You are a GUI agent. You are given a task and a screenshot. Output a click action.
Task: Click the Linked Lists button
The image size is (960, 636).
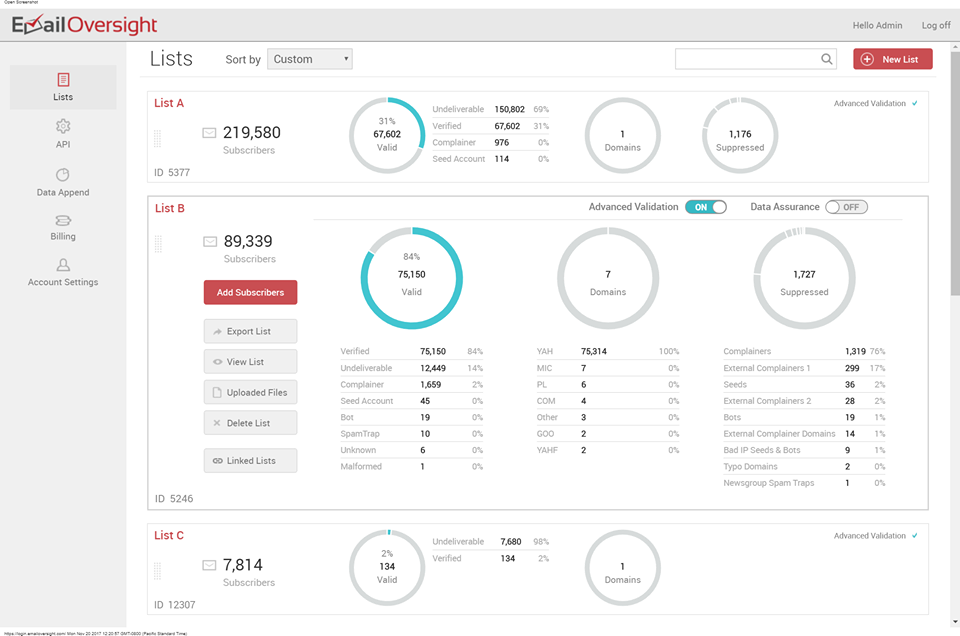tap(250, 460)
